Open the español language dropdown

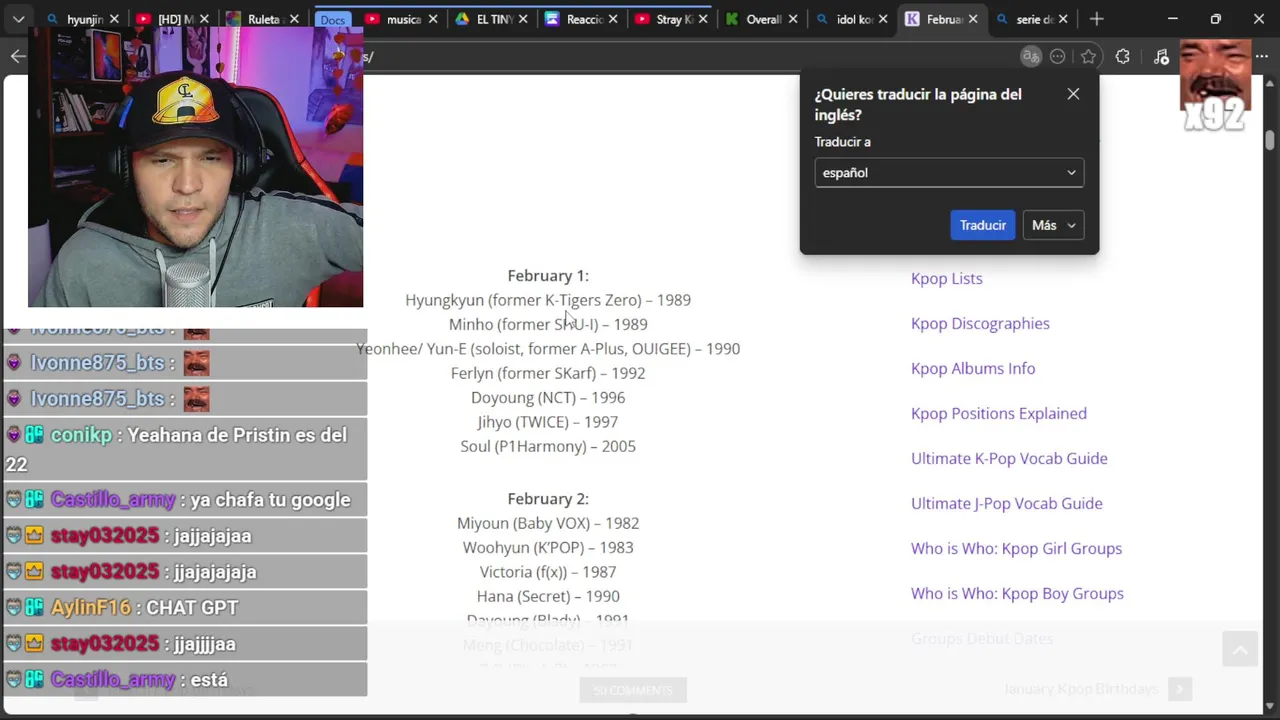[x=949, y=173]
